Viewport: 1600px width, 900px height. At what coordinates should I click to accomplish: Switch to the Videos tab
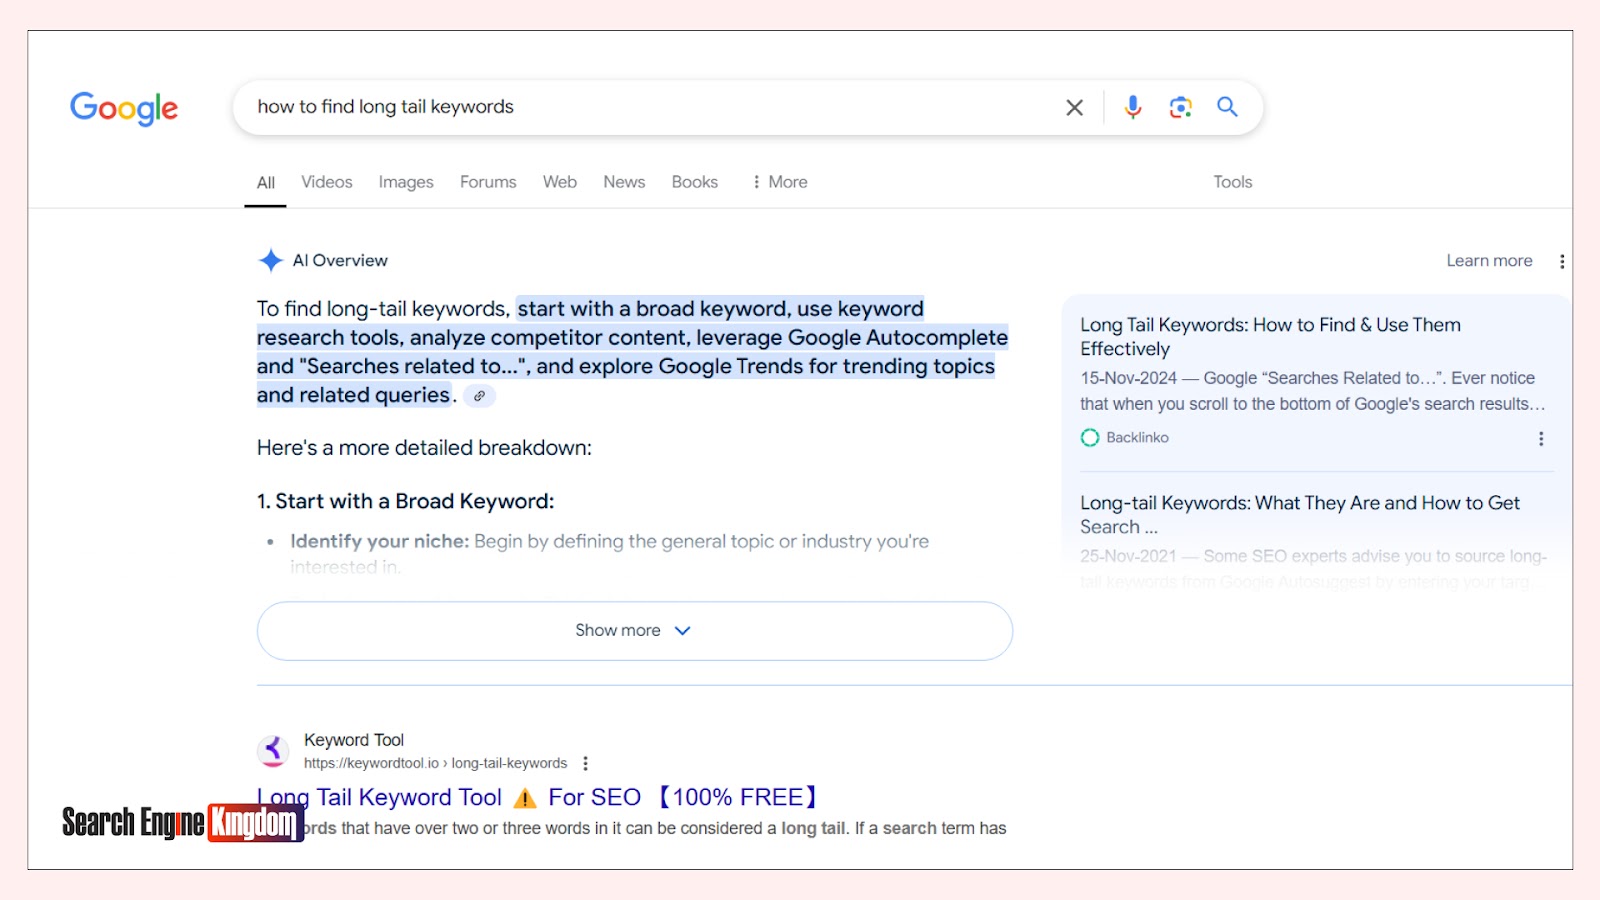coord(327,182)
